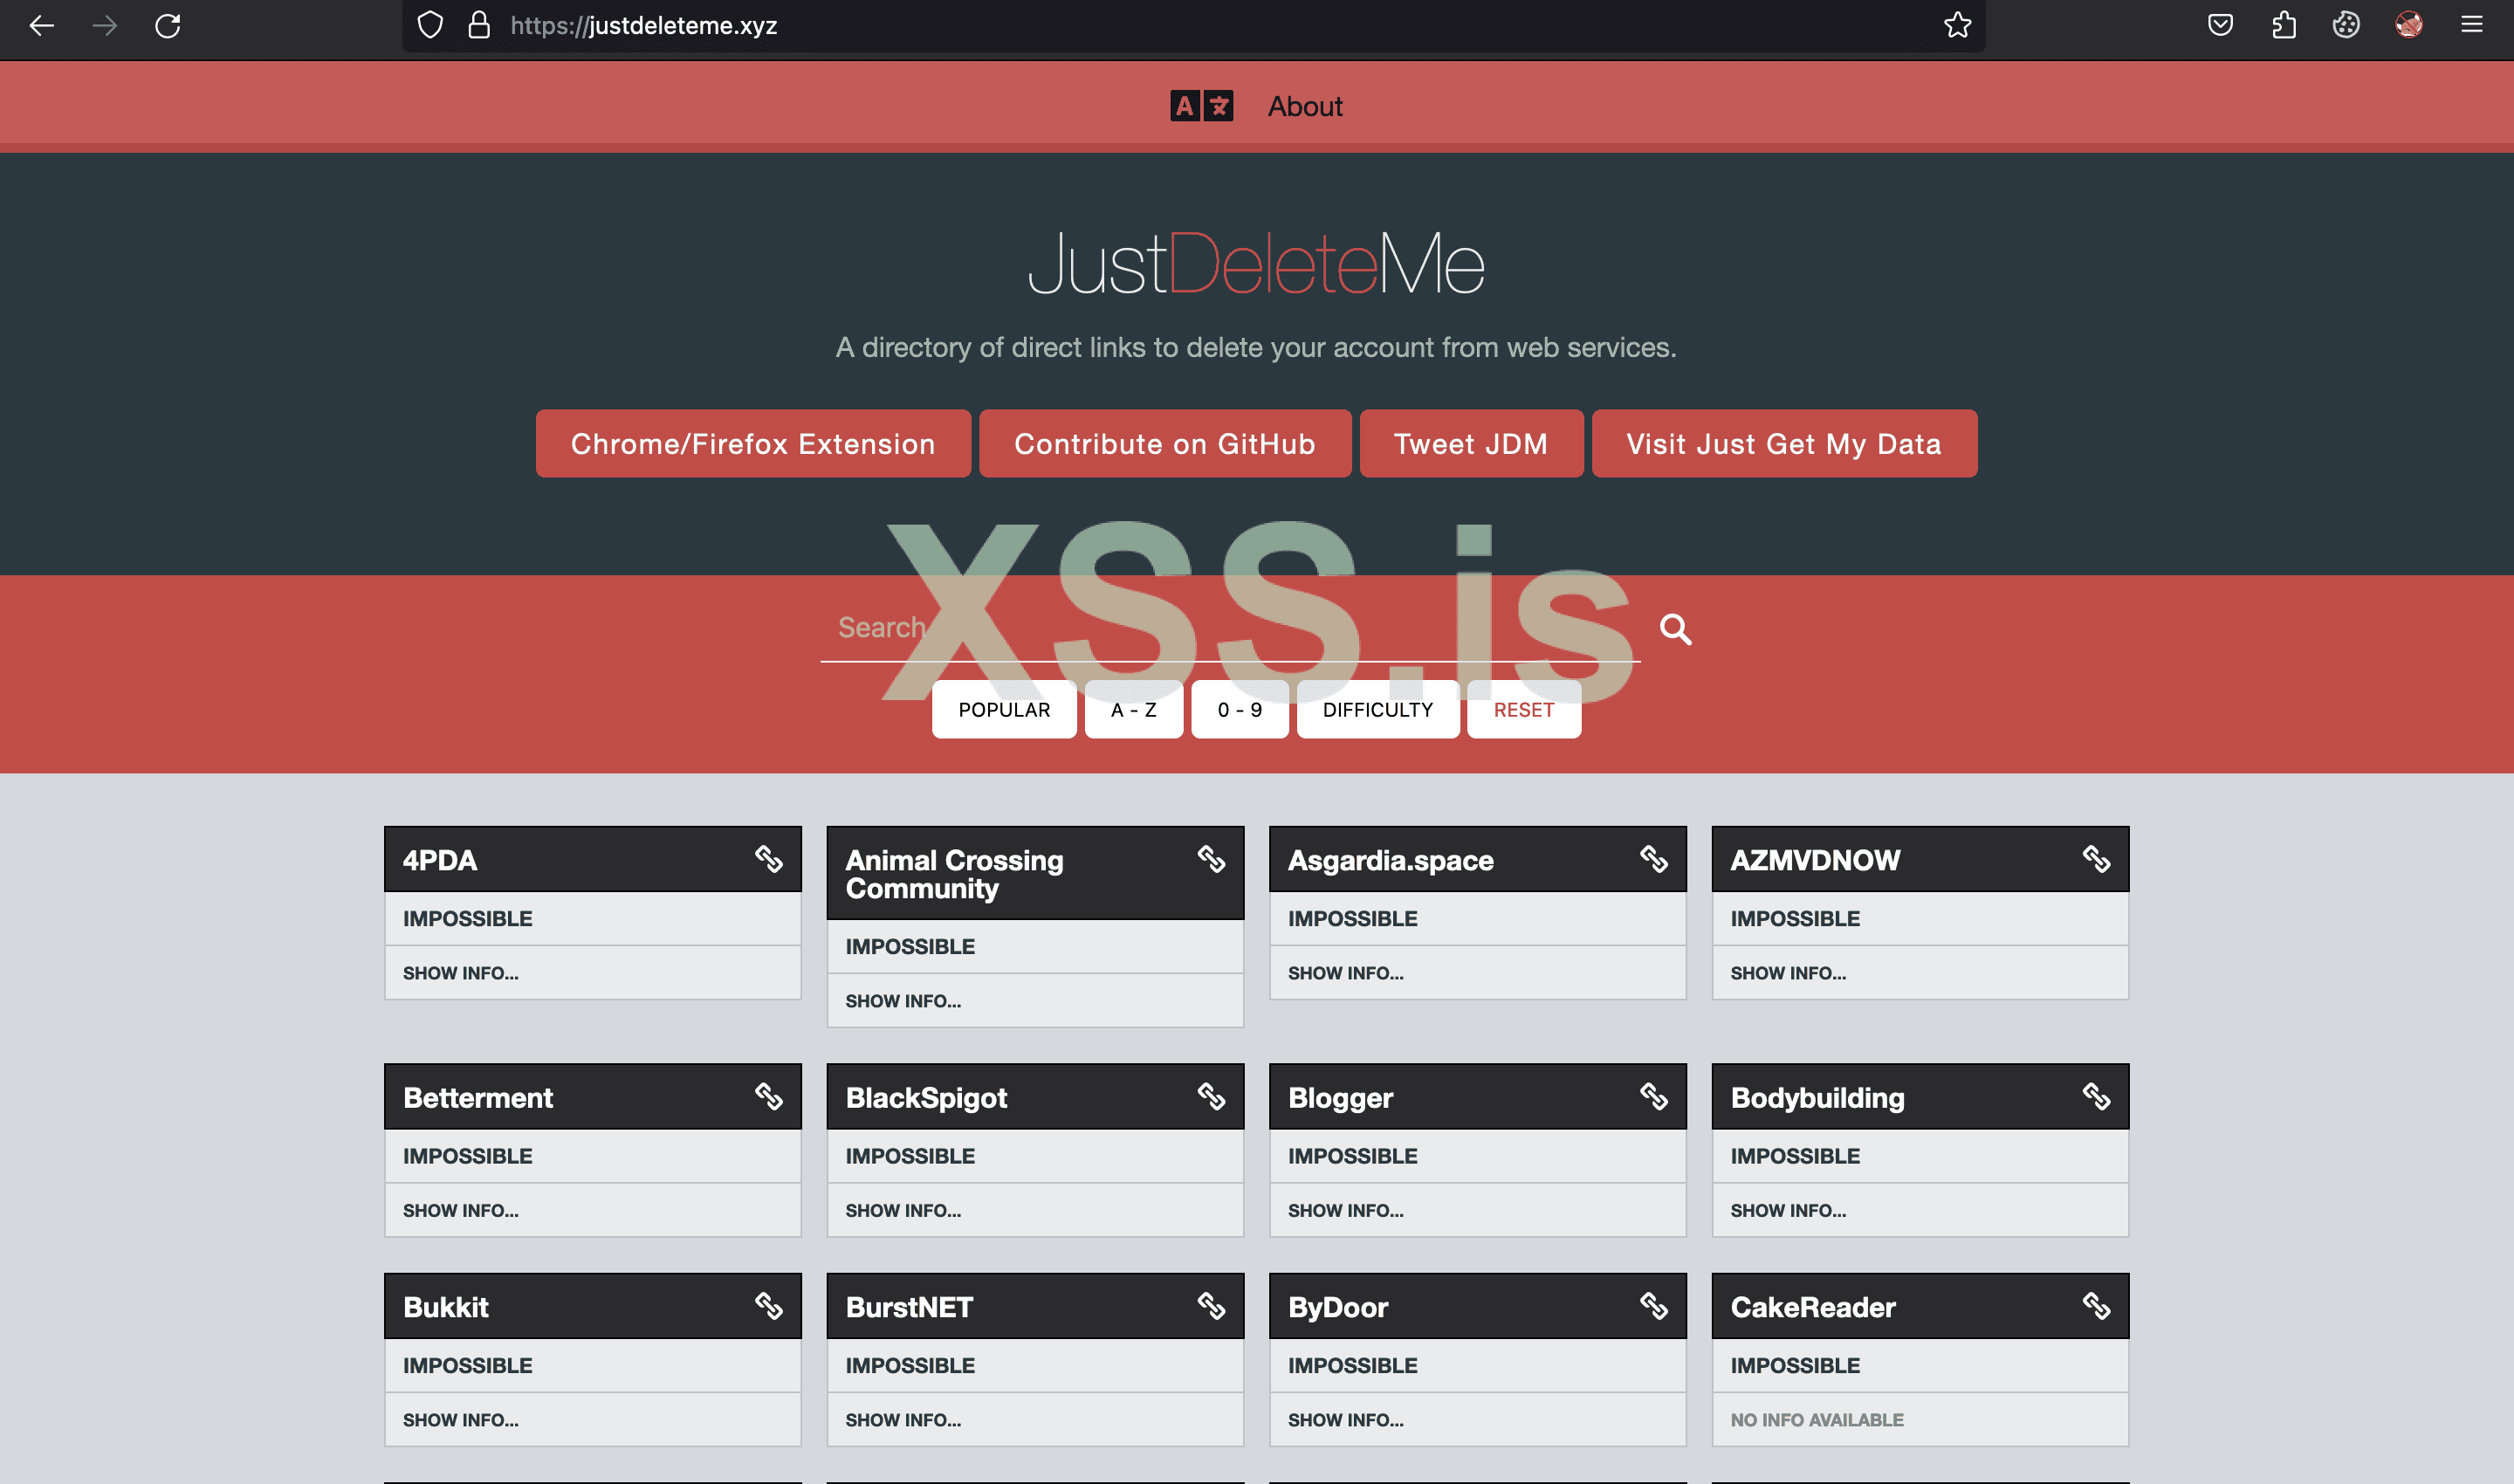Click the tracking protection shield icon
Screen dimensions: 2514x1484
(x=430, y=25)
